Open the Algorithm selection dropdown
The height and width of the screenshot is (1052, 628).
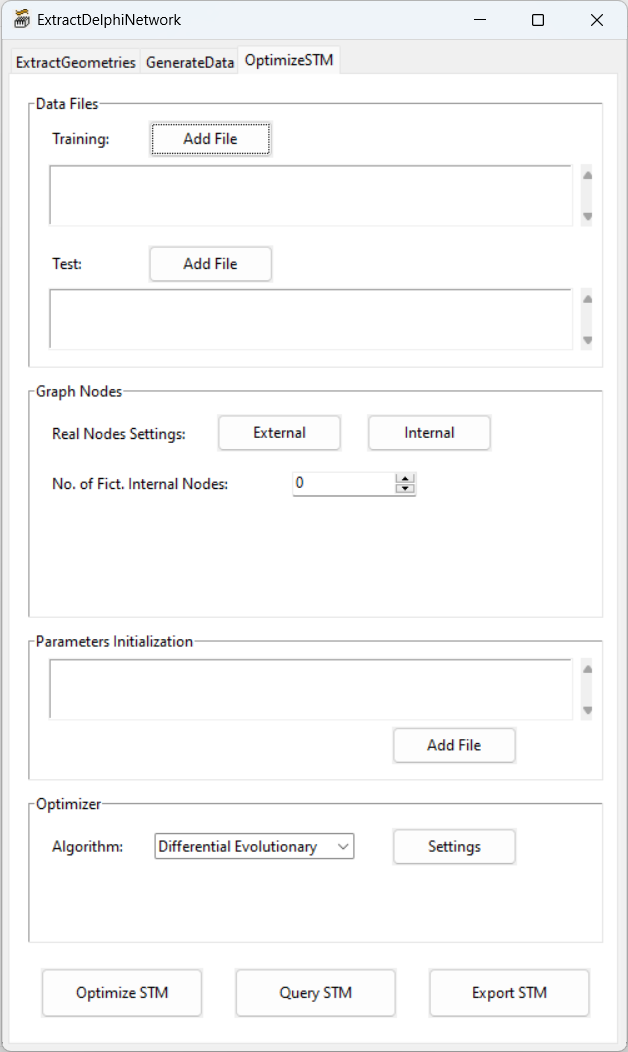343,846
